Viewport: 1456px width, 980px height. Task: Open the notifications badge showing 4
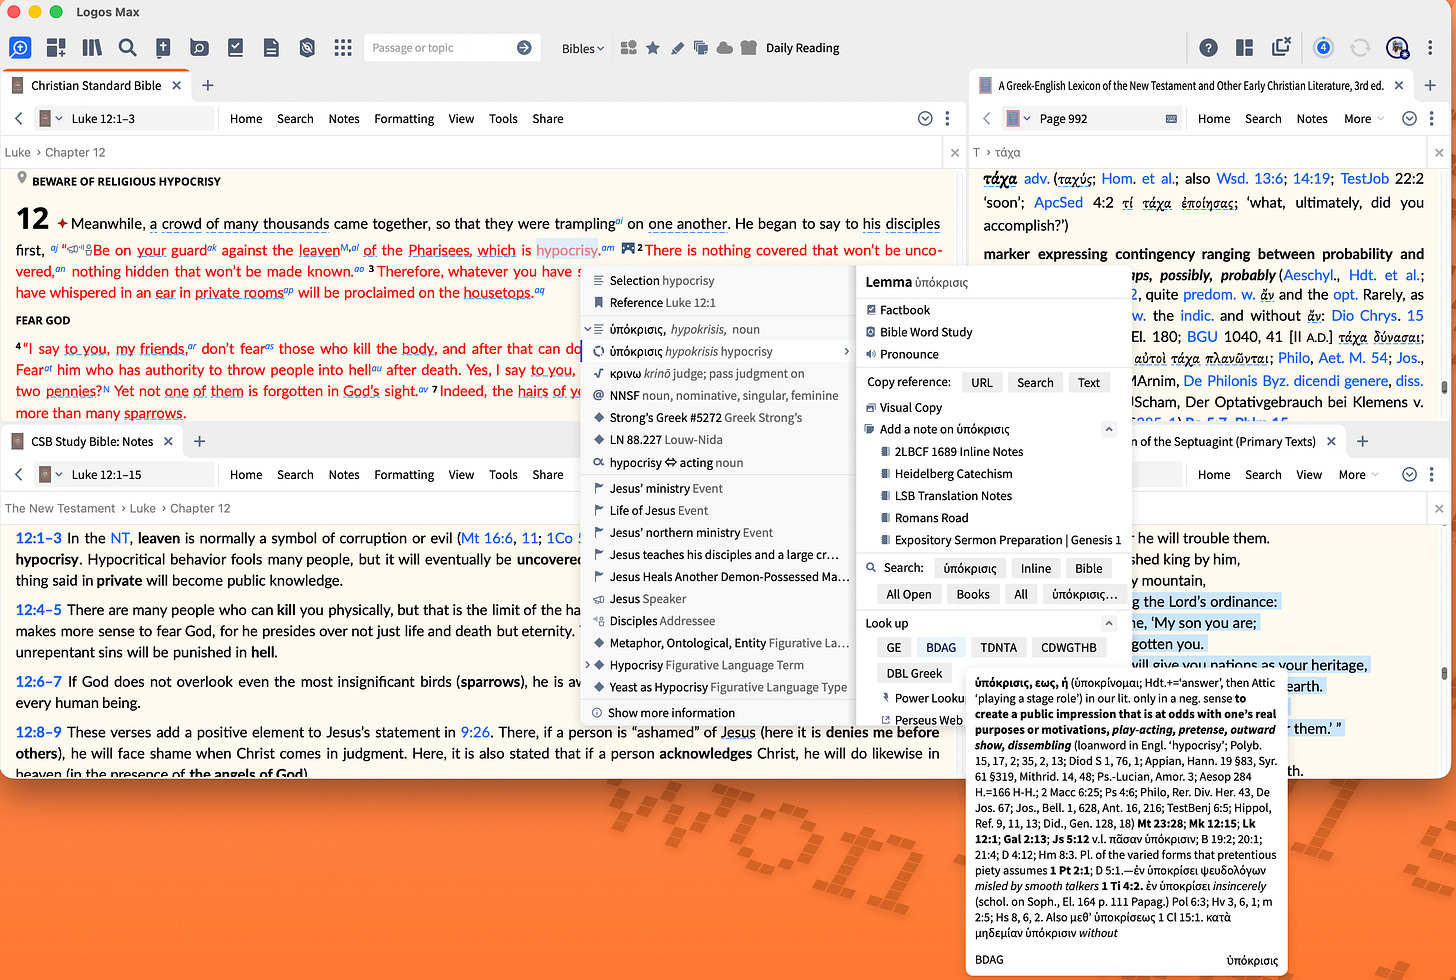point(1323,47)
